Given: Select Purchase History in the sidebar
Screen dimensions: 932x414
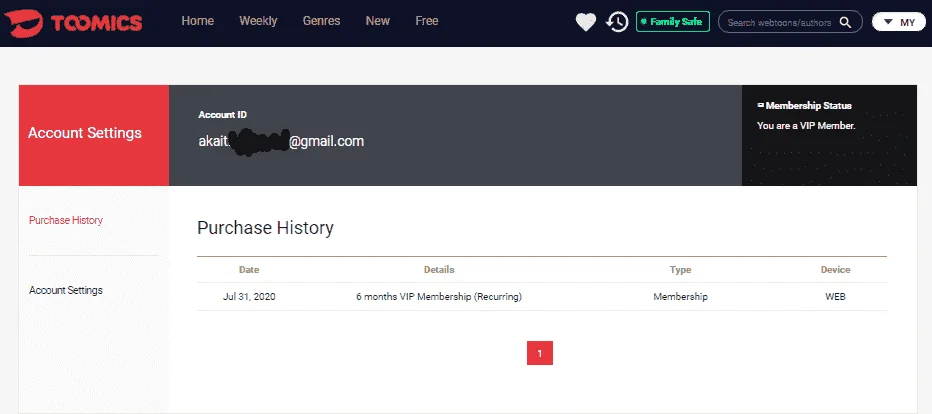Looking at the screenshot, I should pyautogui.click(x=66, y=220).
